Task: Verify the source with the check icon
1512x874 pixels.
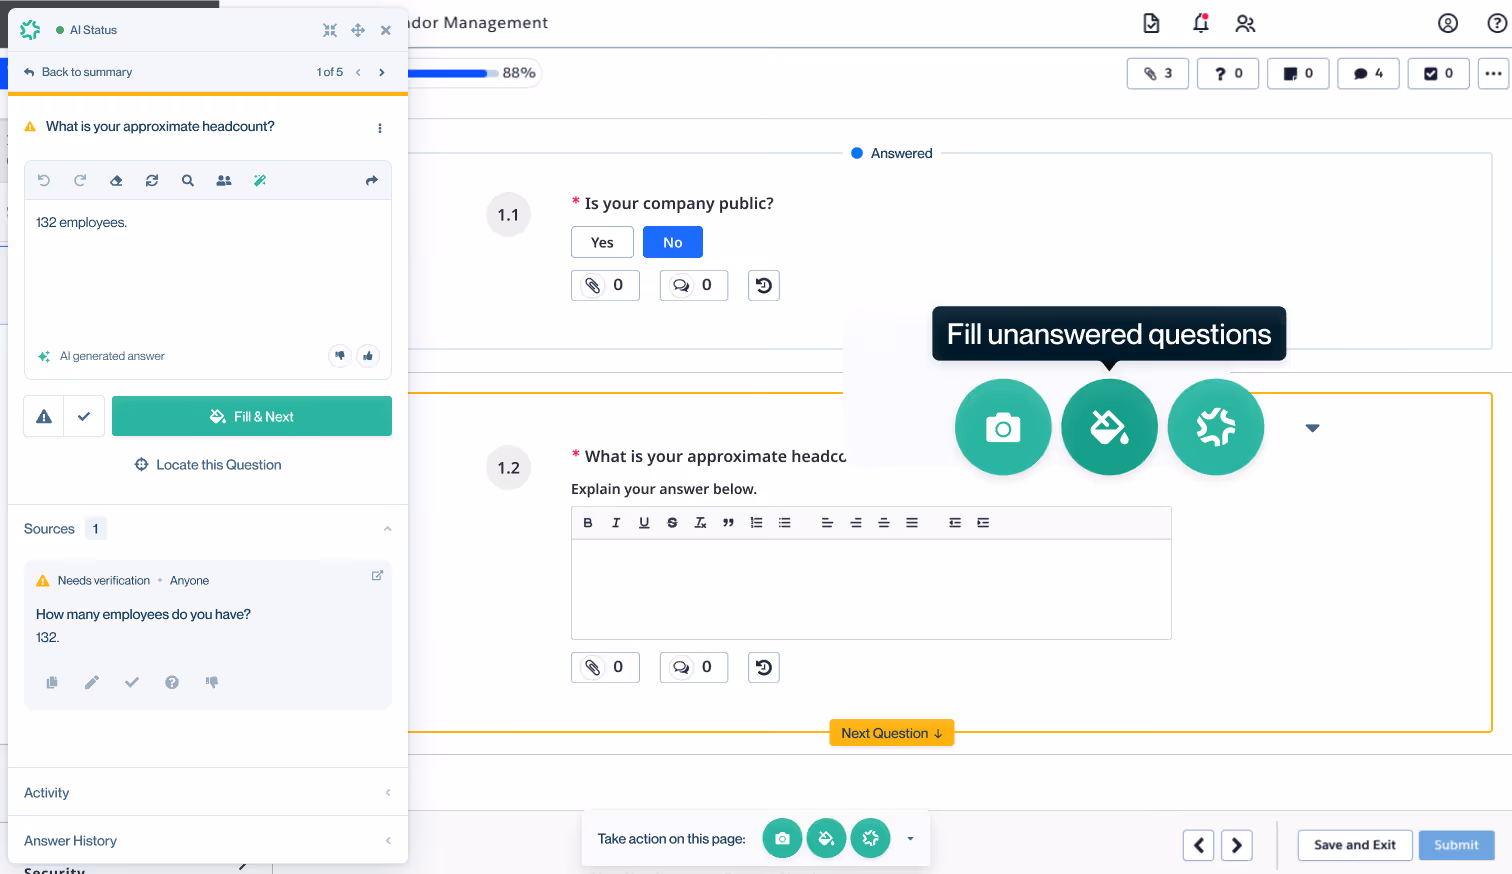Action: point(132,682)
